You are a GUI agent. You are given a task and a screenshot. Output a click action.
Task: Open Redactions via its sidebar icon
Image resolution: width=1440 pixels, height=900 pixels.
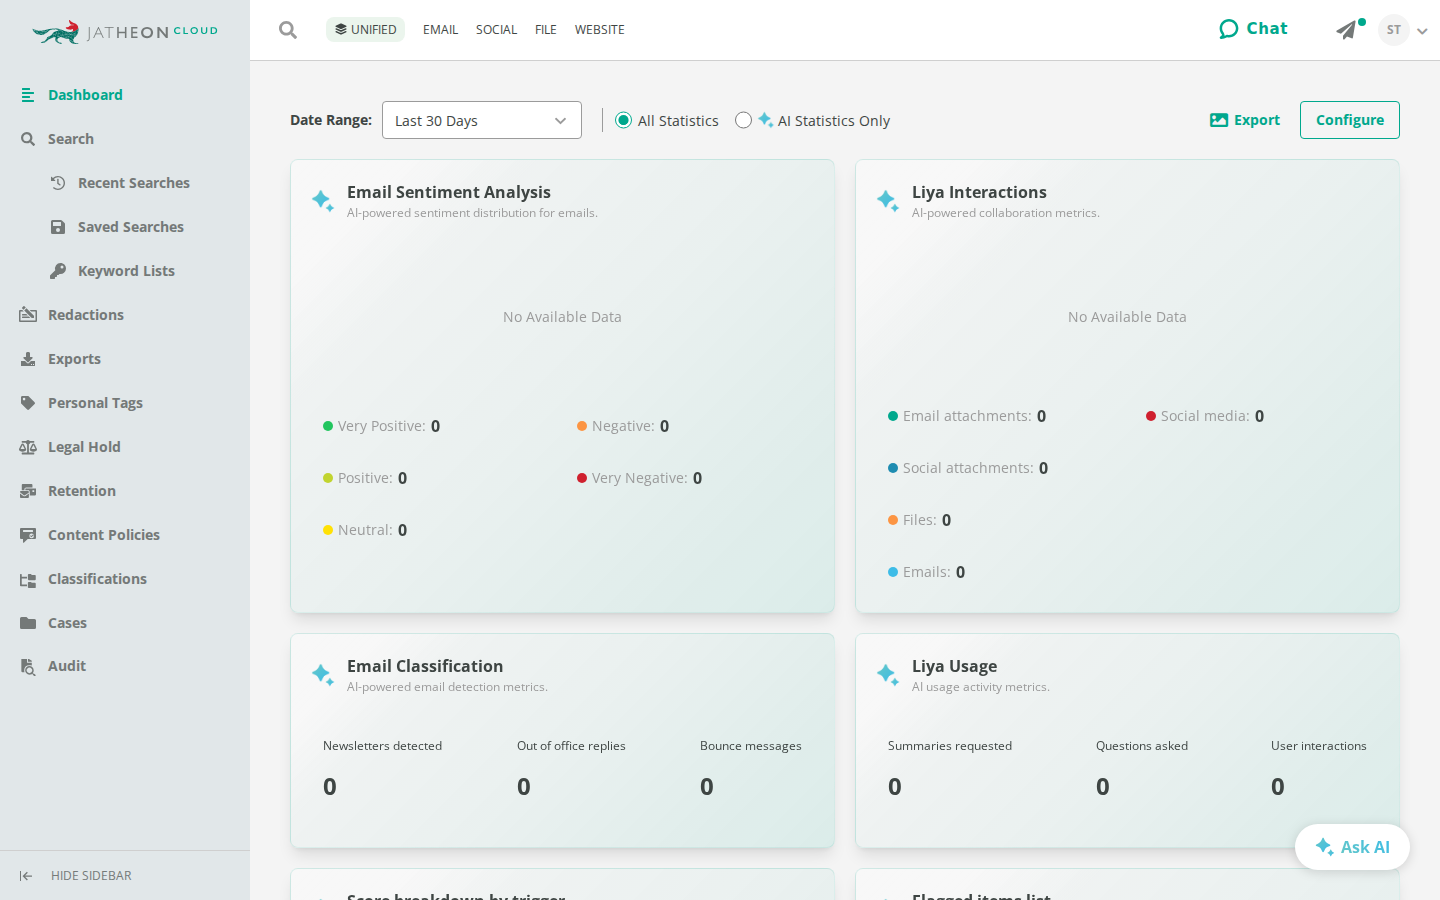click(28, 315)
